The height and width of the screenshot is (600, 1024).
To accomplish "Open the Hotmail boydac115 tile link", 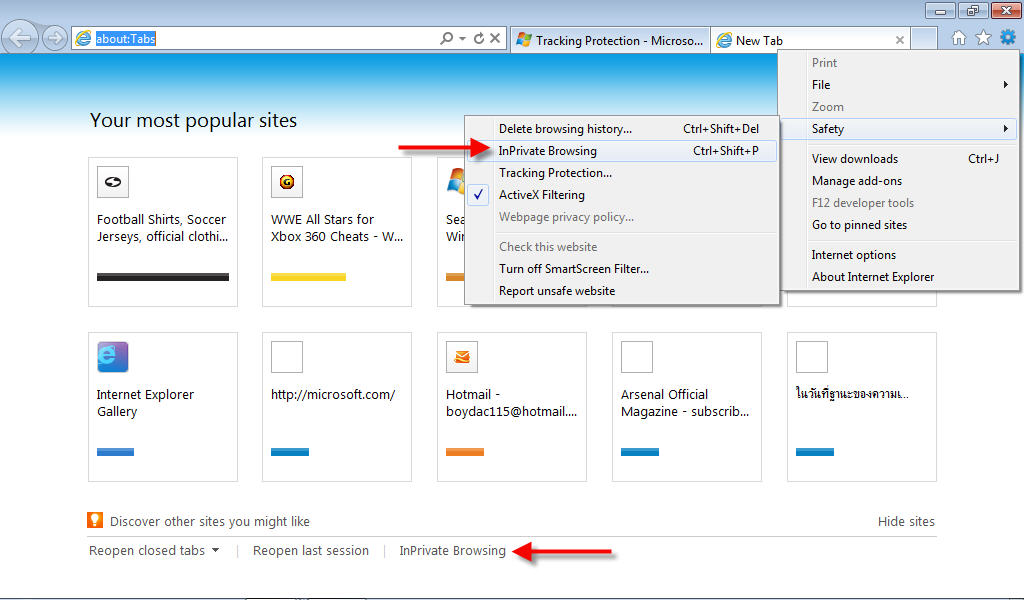I will [511, 403].
